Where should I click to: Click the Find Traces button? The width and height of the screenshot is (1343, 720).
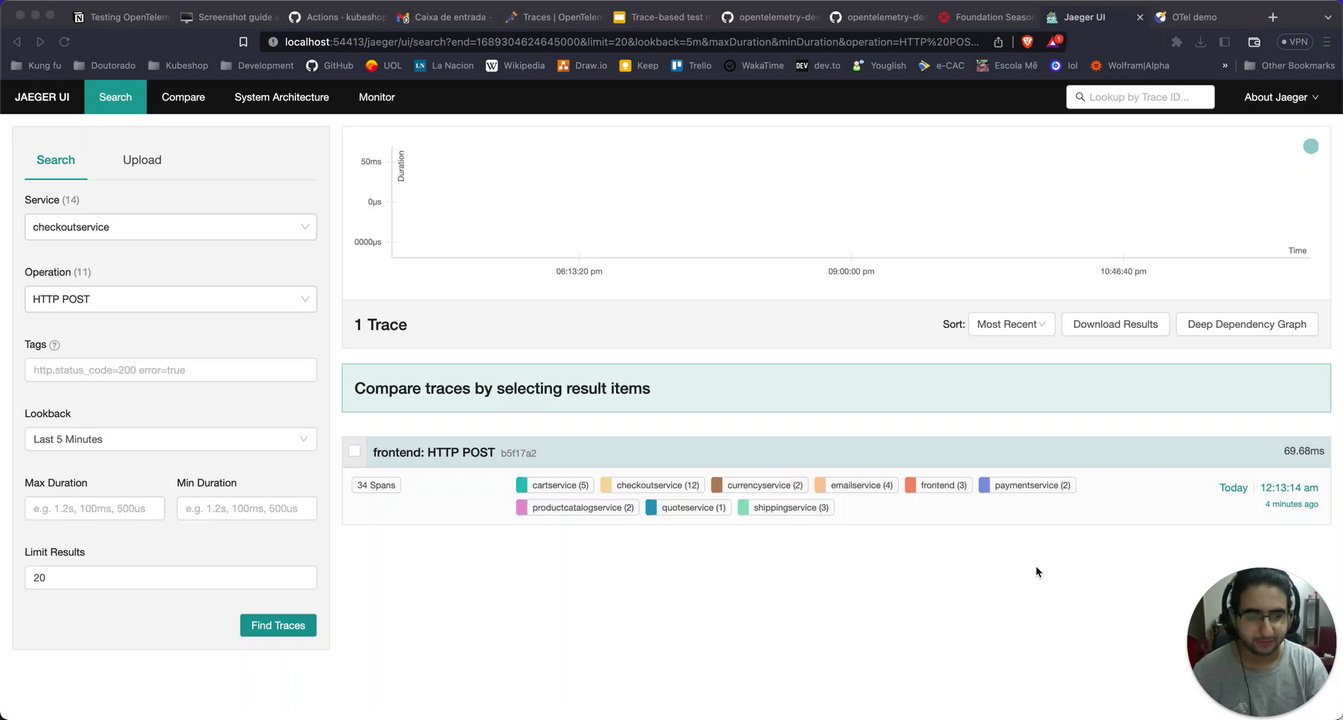point(278,625)
